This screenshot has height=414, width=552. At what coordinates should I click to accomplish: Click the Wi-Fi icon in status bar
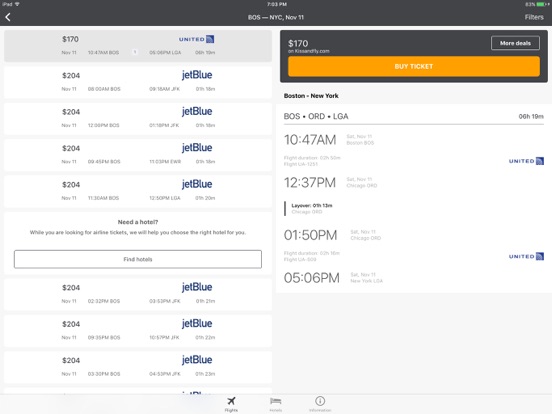coord(17,4)
